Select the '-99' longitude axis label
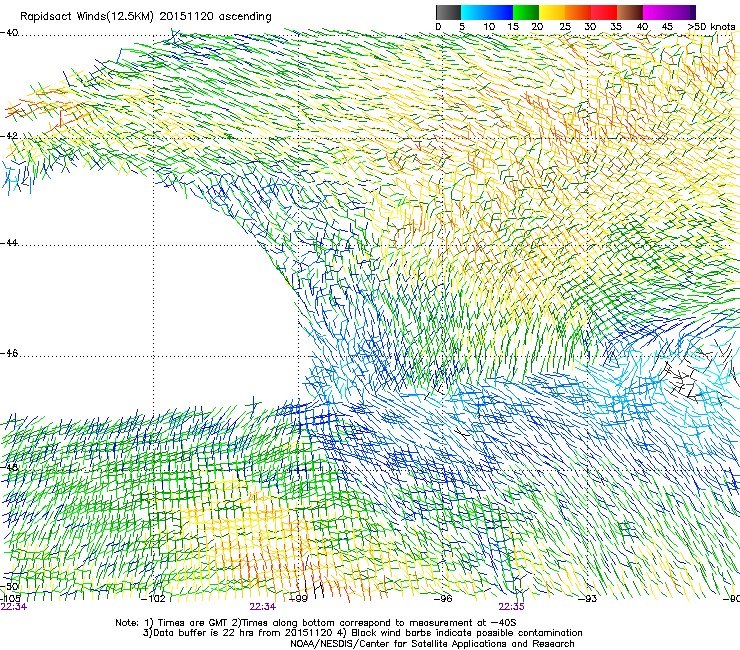The image size is (740, 650). pyautogui.click(x=298, y=599)
